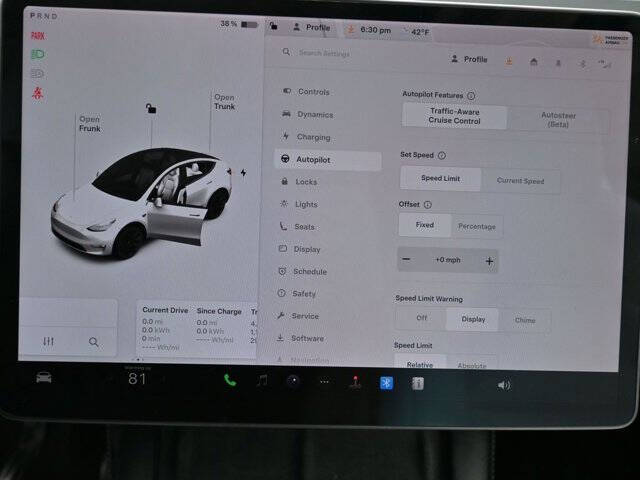Tap the green headlight indicator icon
640x480 pixels.
click(x=38, y=54)
